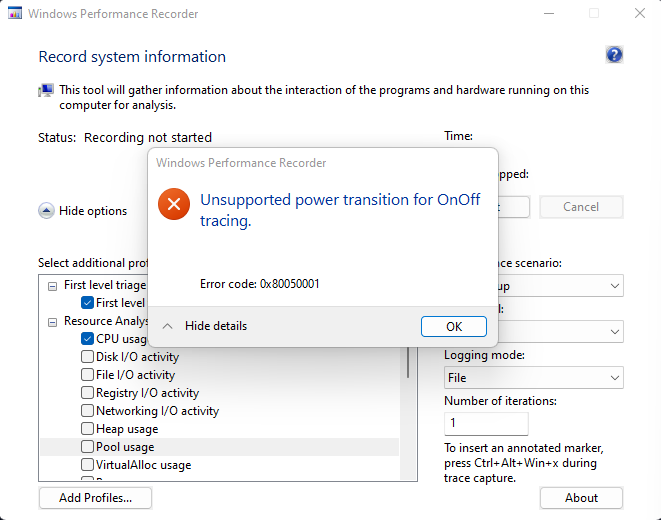The width and height of the screenshot is (661, 520).
Task: Click the 'Recording not started' status text
Action: click(148, 137)
